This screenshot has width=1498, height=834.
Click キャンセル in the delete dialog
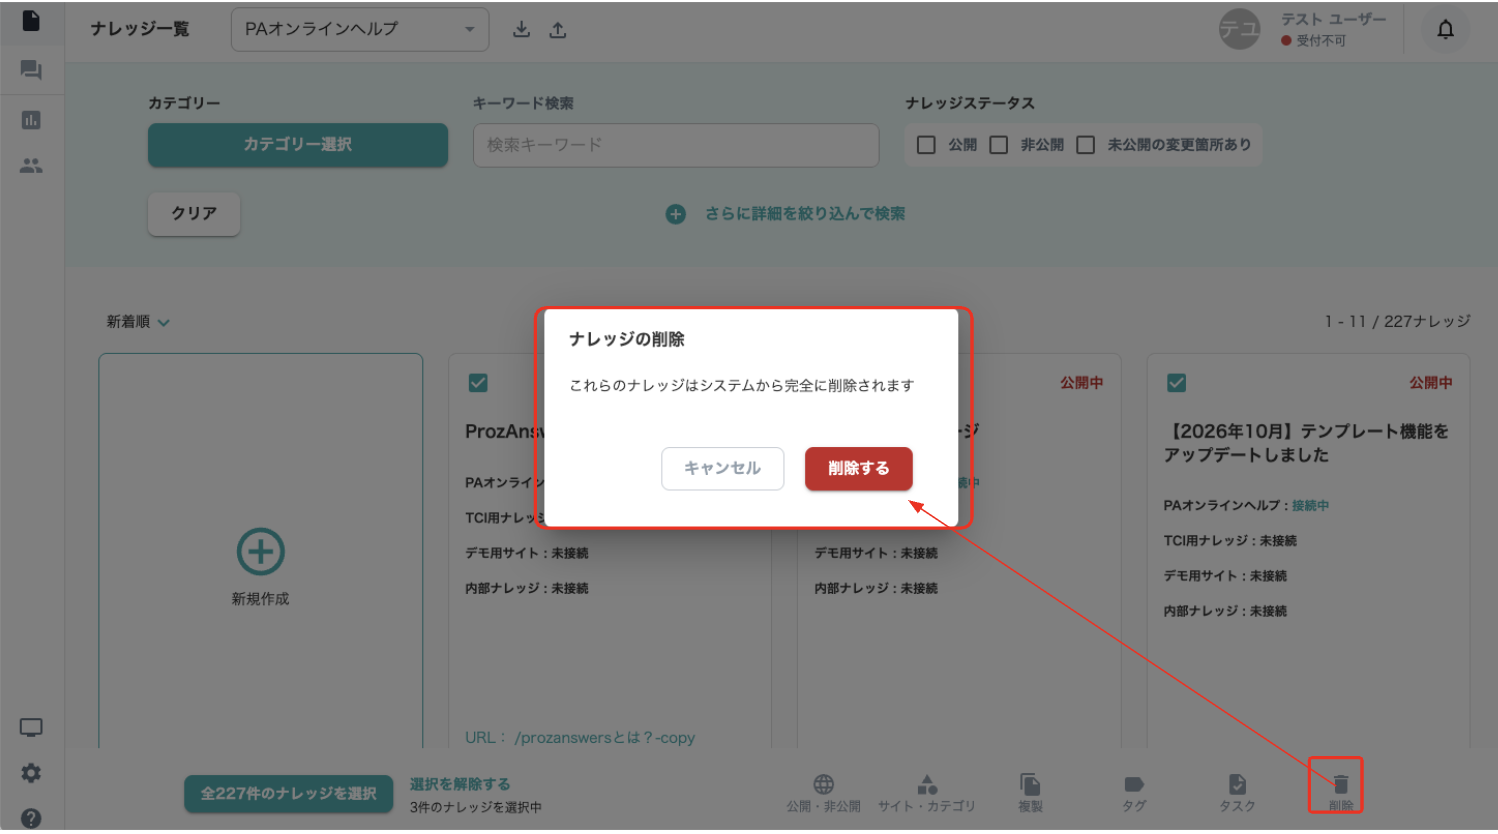tap(722, 468)
